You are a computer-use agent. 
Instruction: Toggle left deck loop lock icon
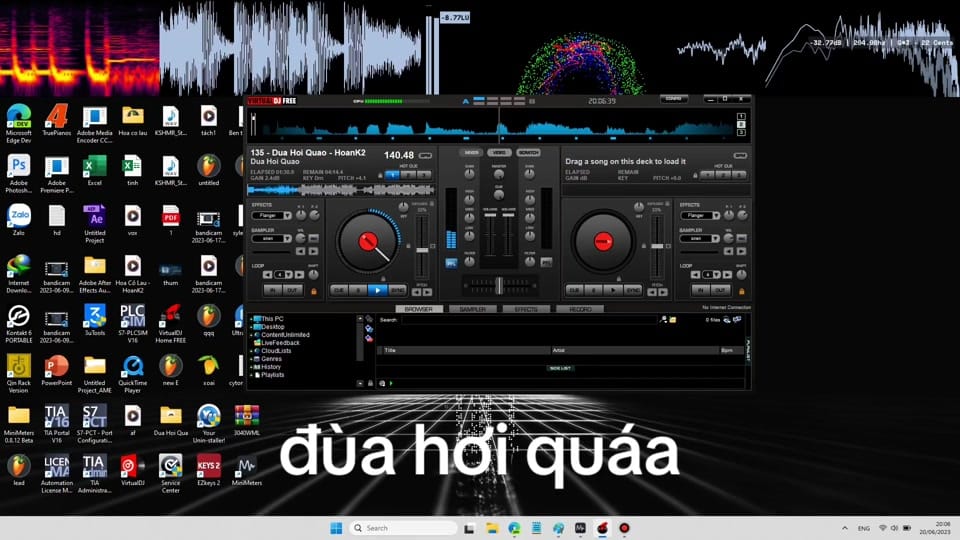point(314,291)
